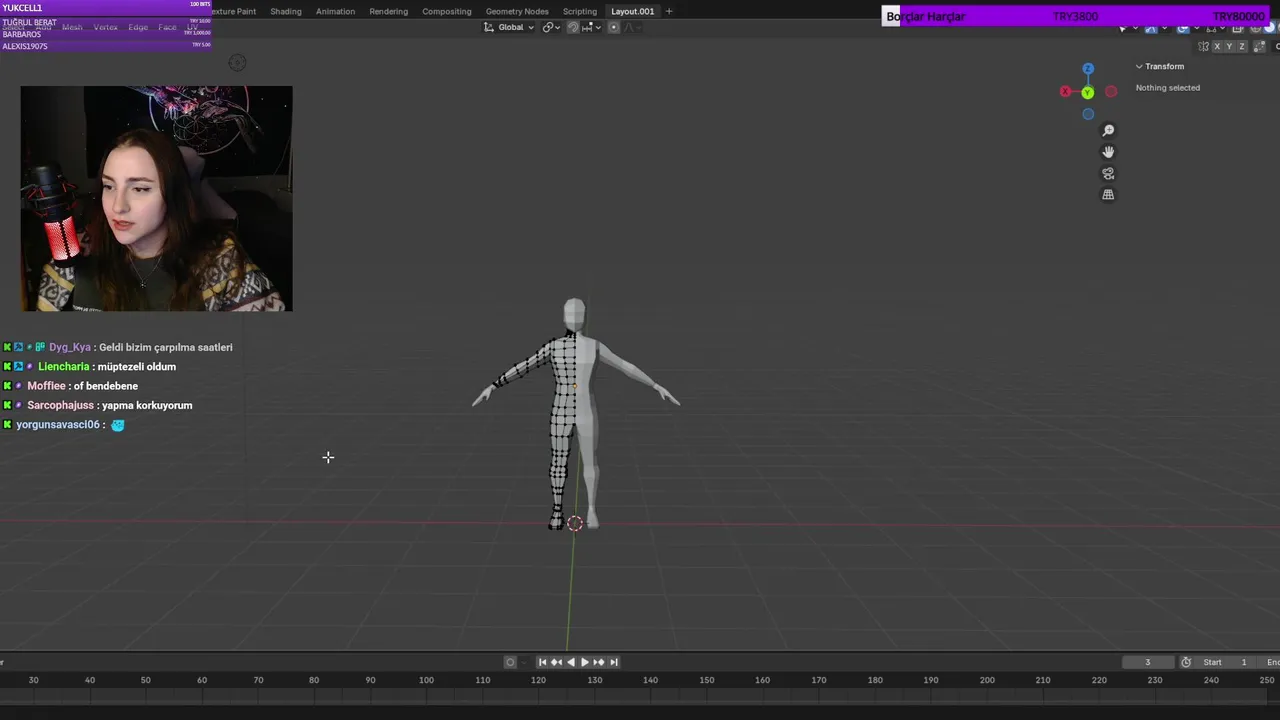Click chat username Moffiee
The image size is (1280, 720).
pos(46,386)
